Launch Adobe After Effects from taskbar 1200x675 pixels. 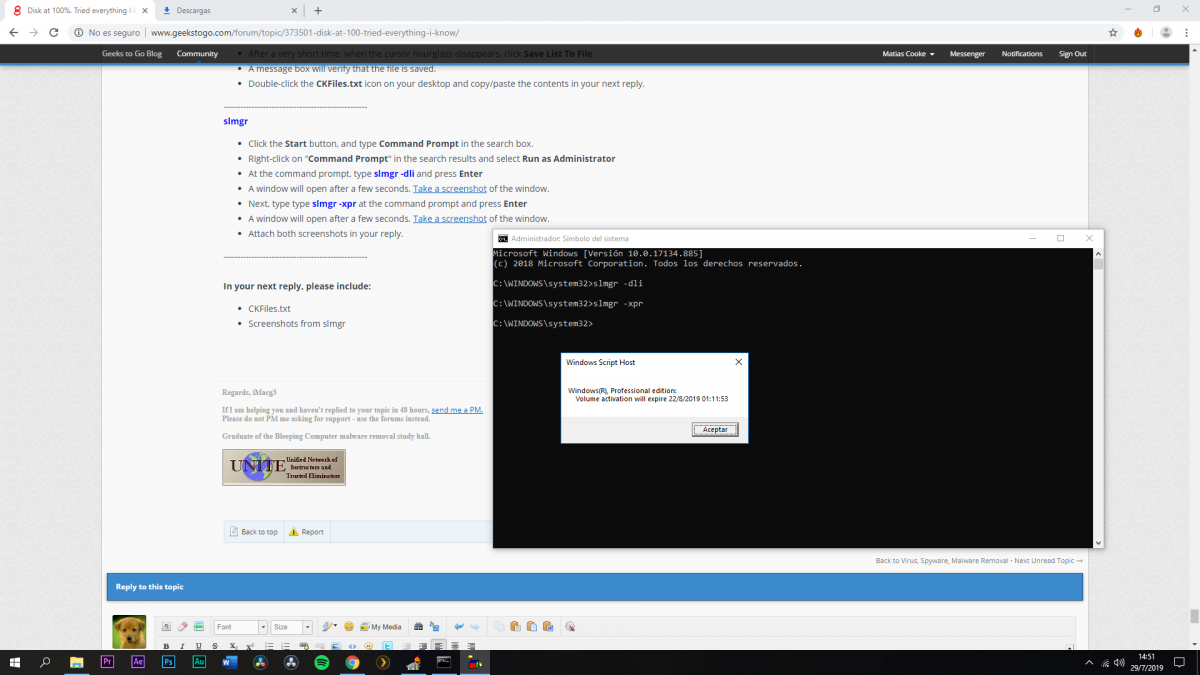pos(138,662)
